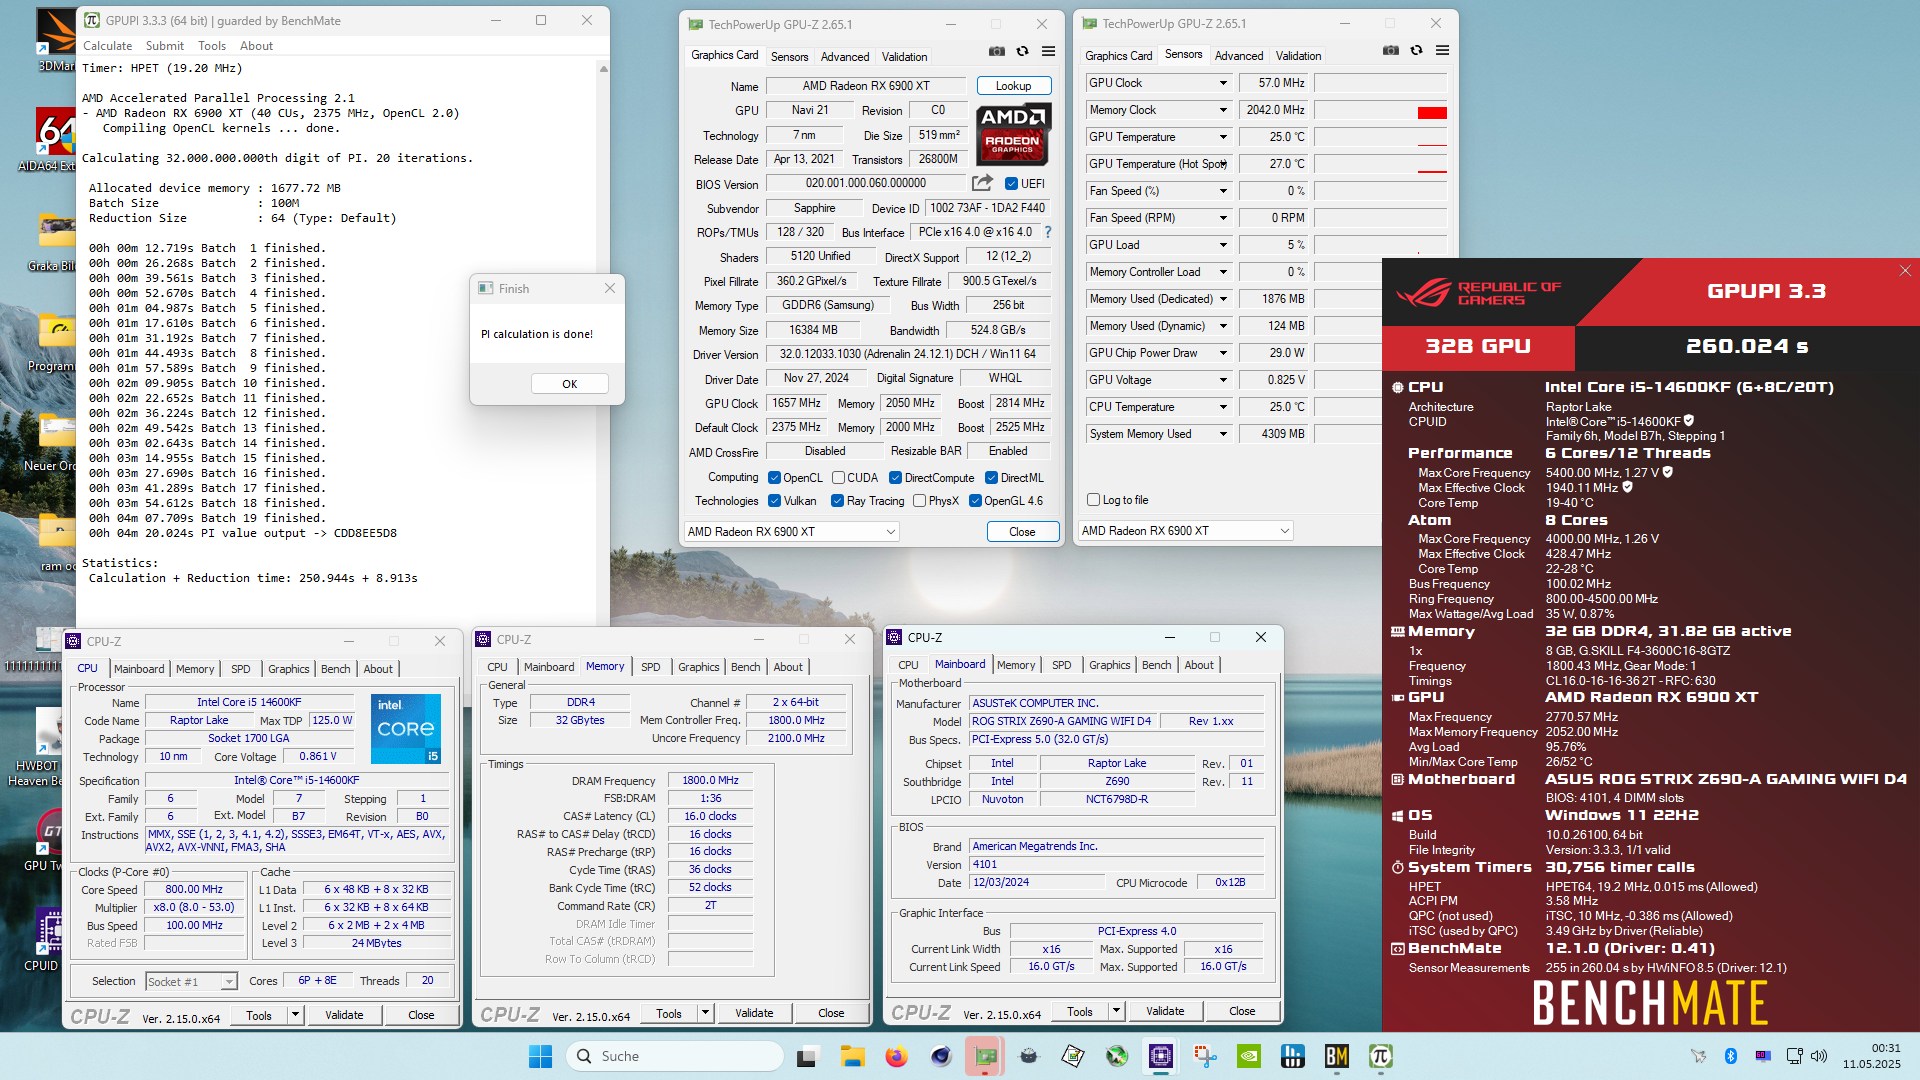Open the GPU Clock sensor dropdown
The height and width of the screenshot is (1080, 1920).
tap(1222, 83)
